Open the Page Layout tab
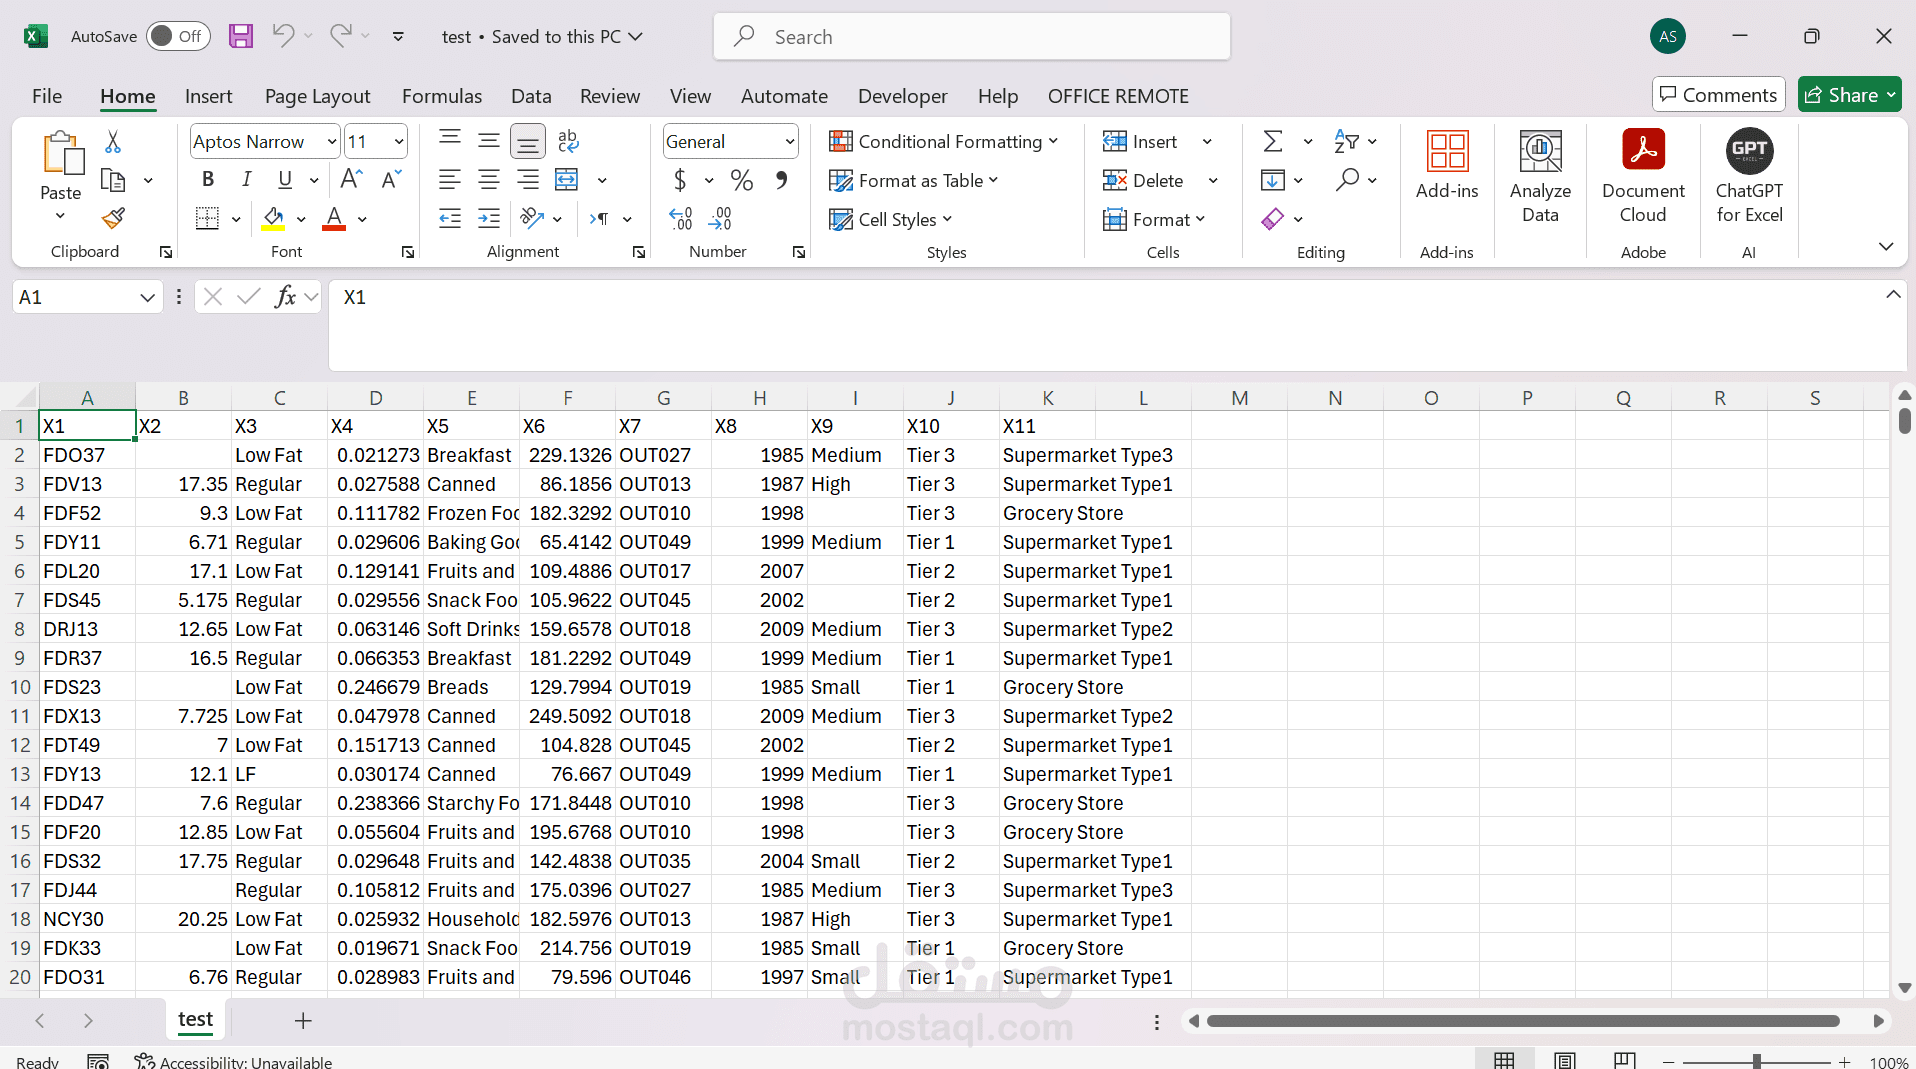 click(317, 96)
